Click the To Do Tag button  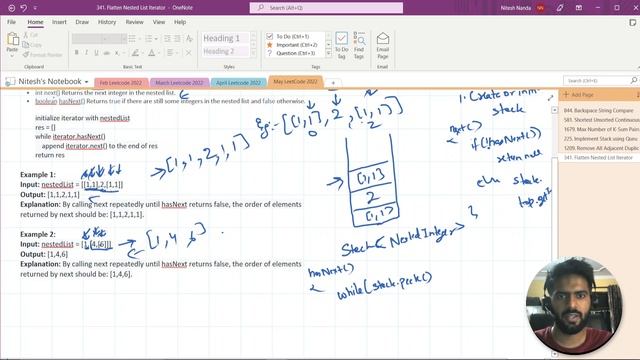coord(342,45)
